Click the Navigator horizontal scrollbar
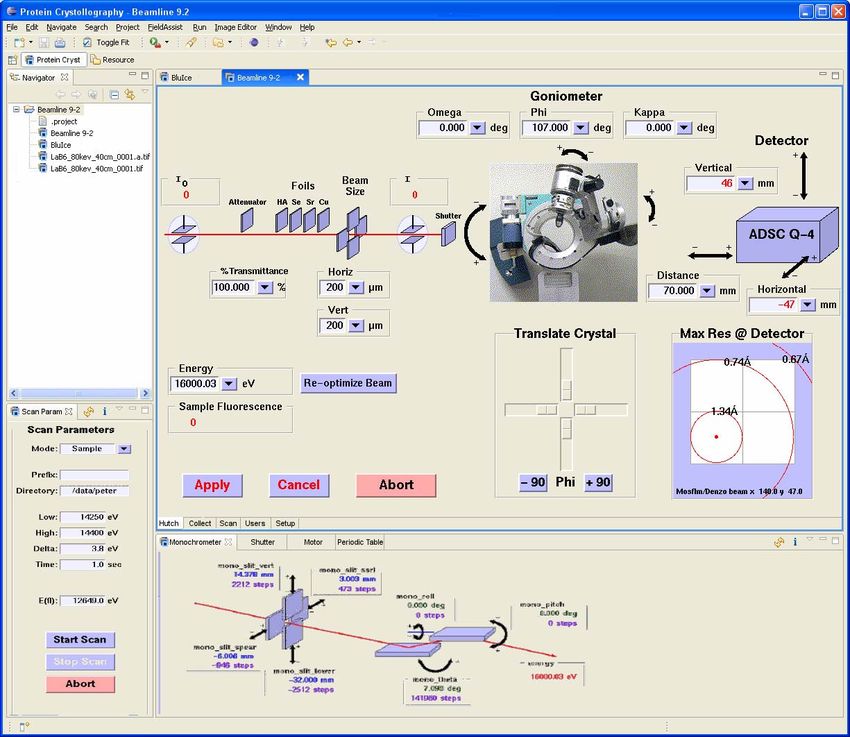 80,393
